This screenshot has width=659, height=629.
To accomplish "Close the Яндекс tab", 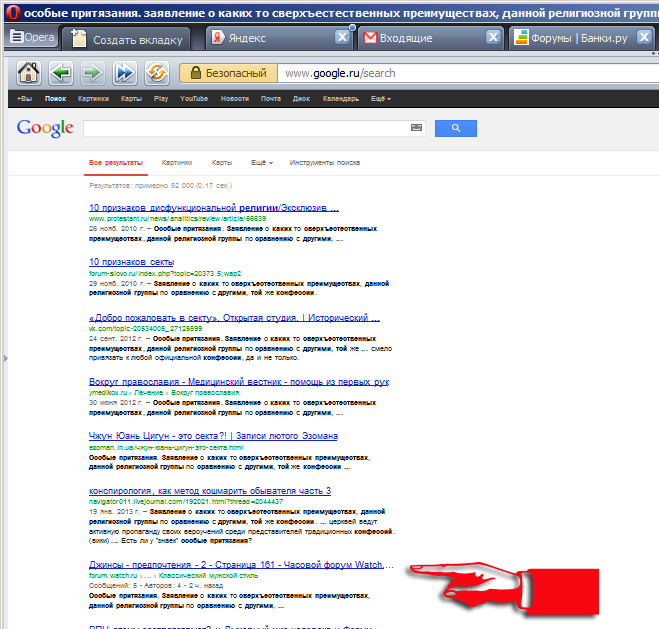I will 341,38.
